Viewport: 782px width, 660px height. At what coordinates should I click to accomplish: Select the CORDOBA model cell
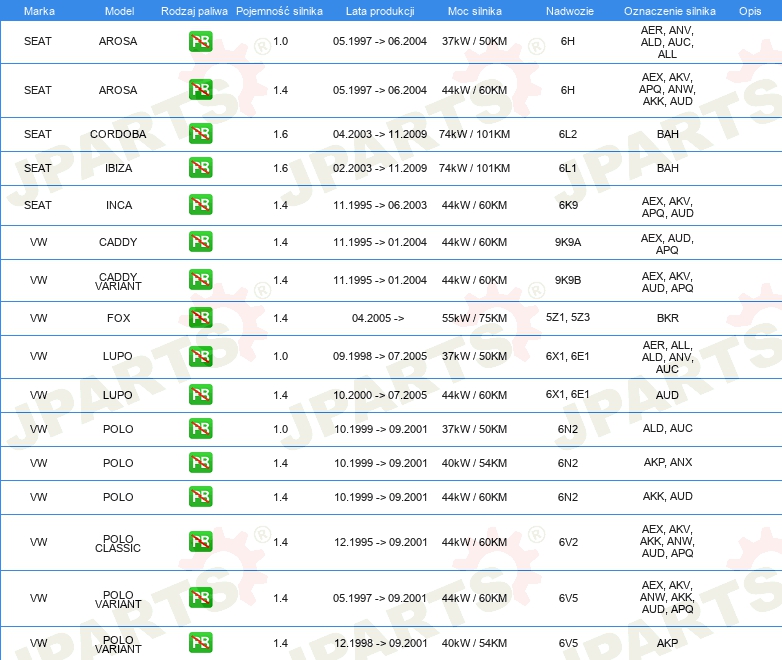(118, 134)
